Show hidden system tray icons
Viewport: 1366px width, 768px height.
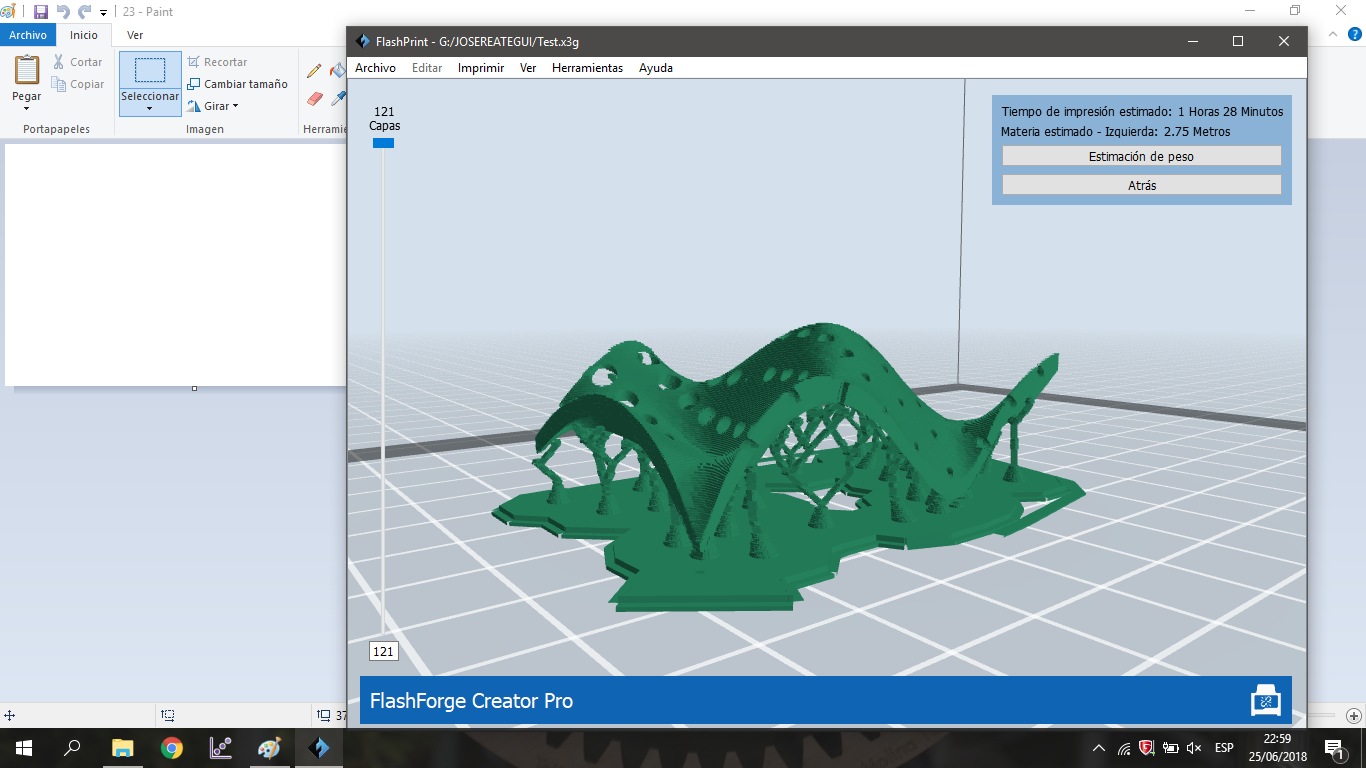pyautogui.click(x=1099, y=748)
